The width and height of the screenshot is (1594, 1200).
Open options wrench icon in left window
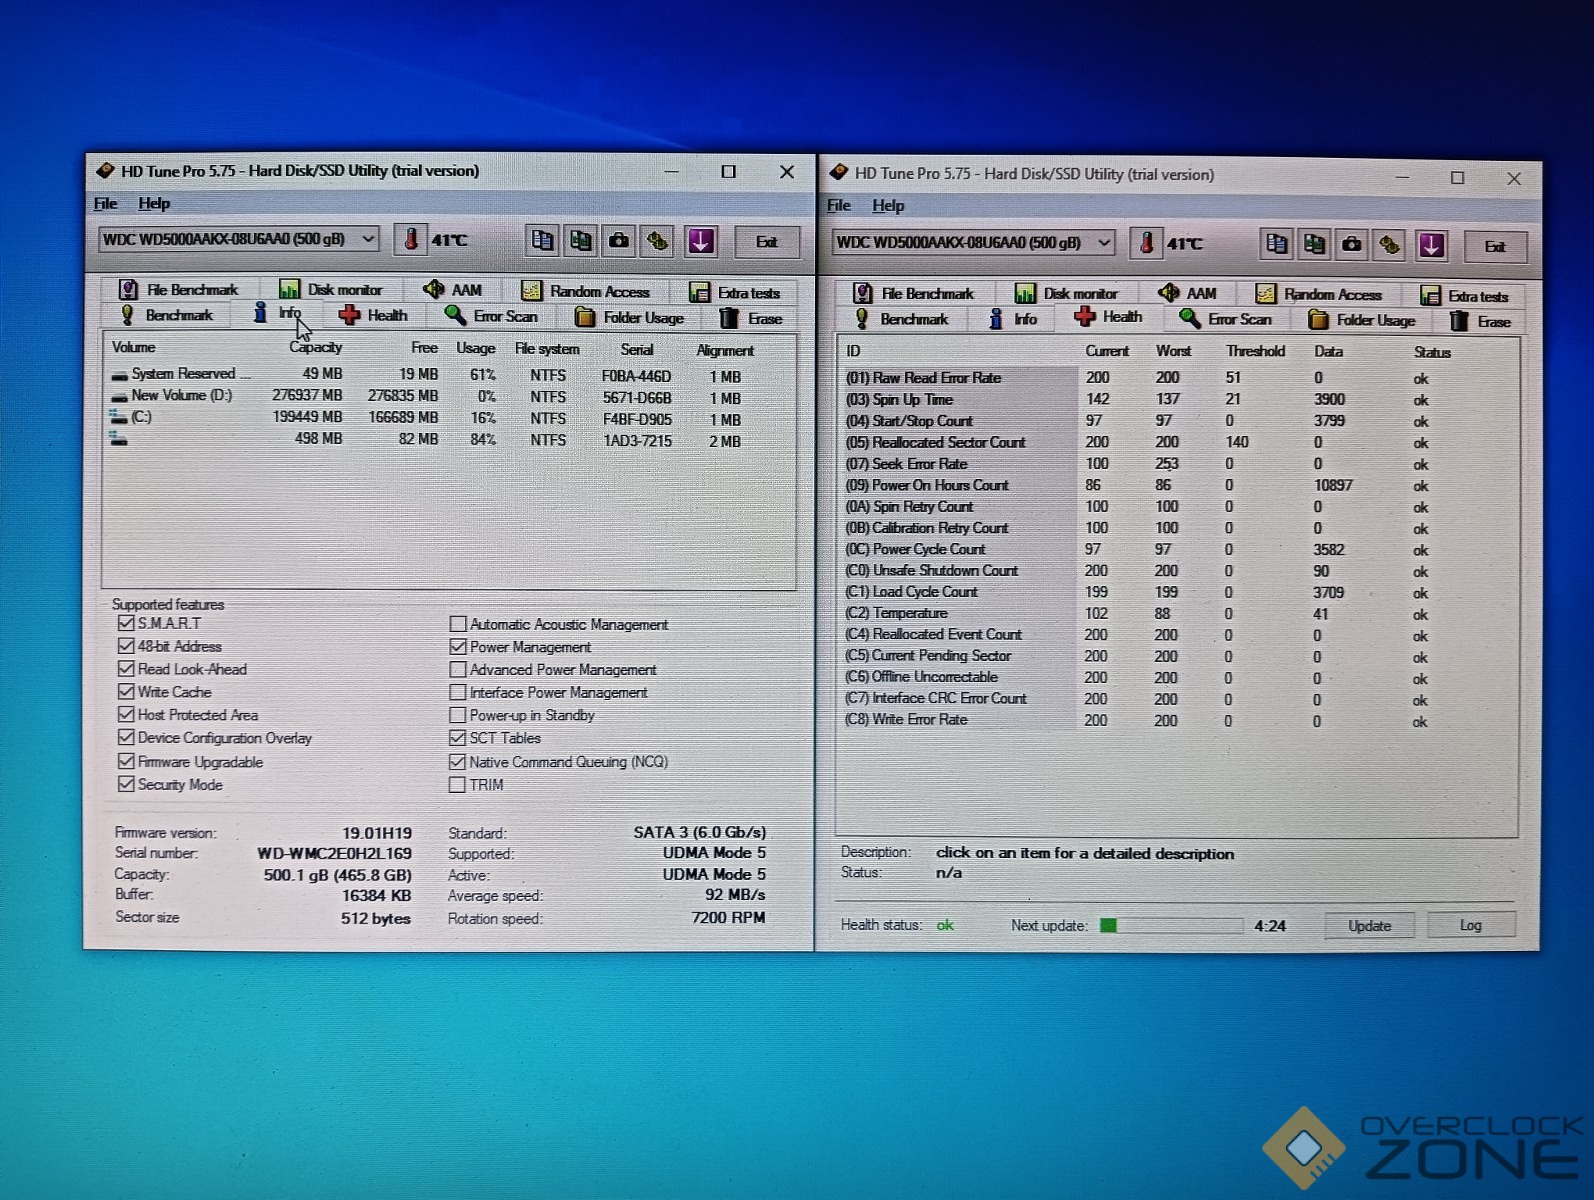click(x=657, y=240)
